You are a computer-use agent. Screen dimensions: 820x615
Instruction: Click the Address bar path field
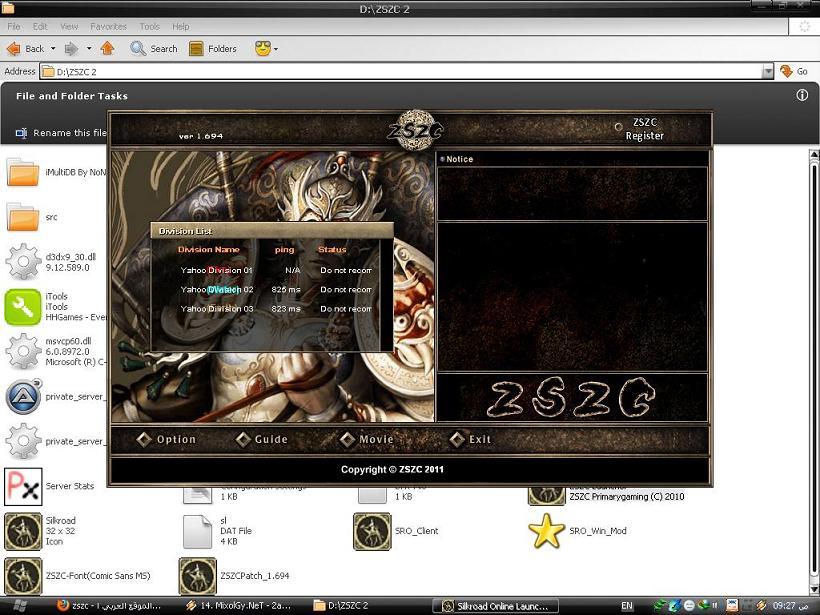401,72
